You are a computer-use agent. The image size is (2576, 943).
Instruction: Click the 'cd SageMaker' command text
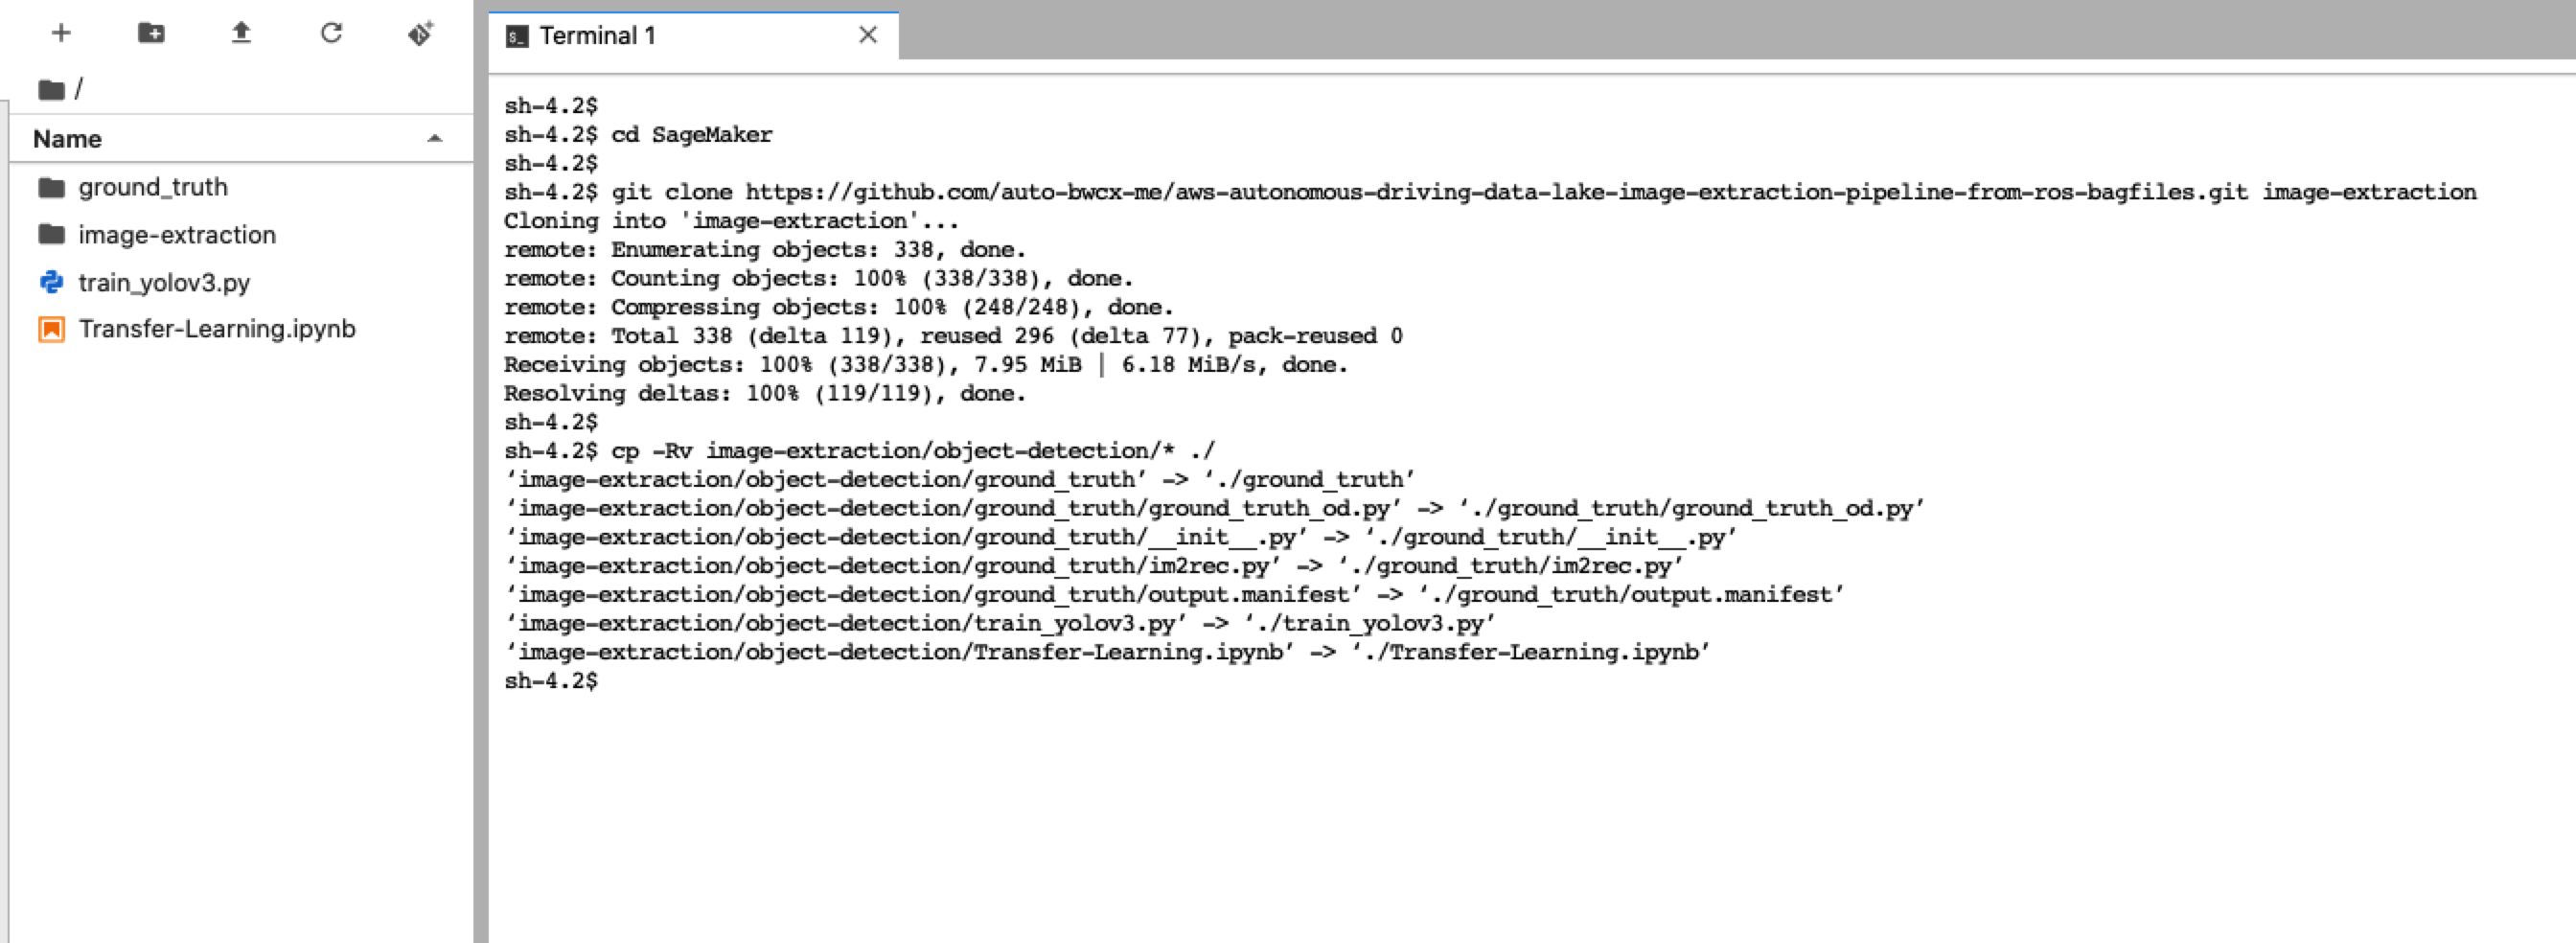pyautogui.click(x=692, y=134)
